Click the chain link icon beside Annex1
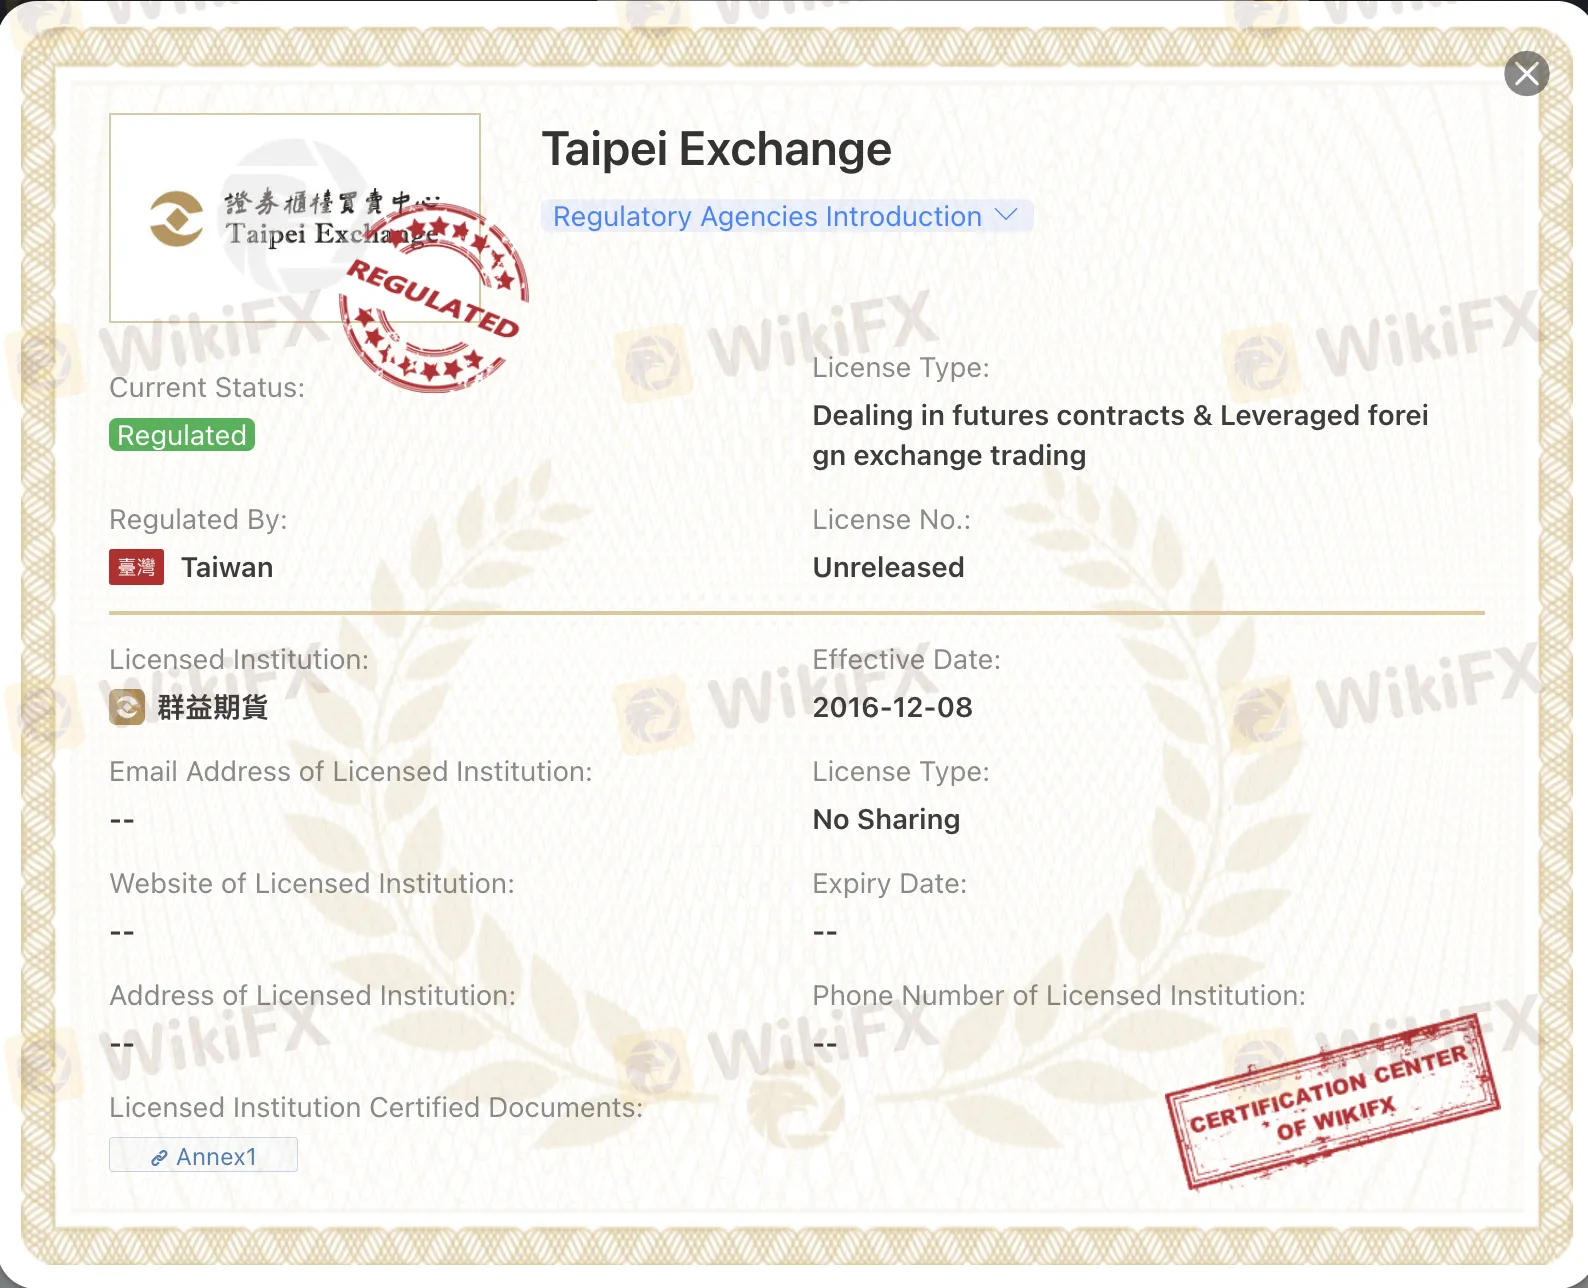 [159, 1158]
